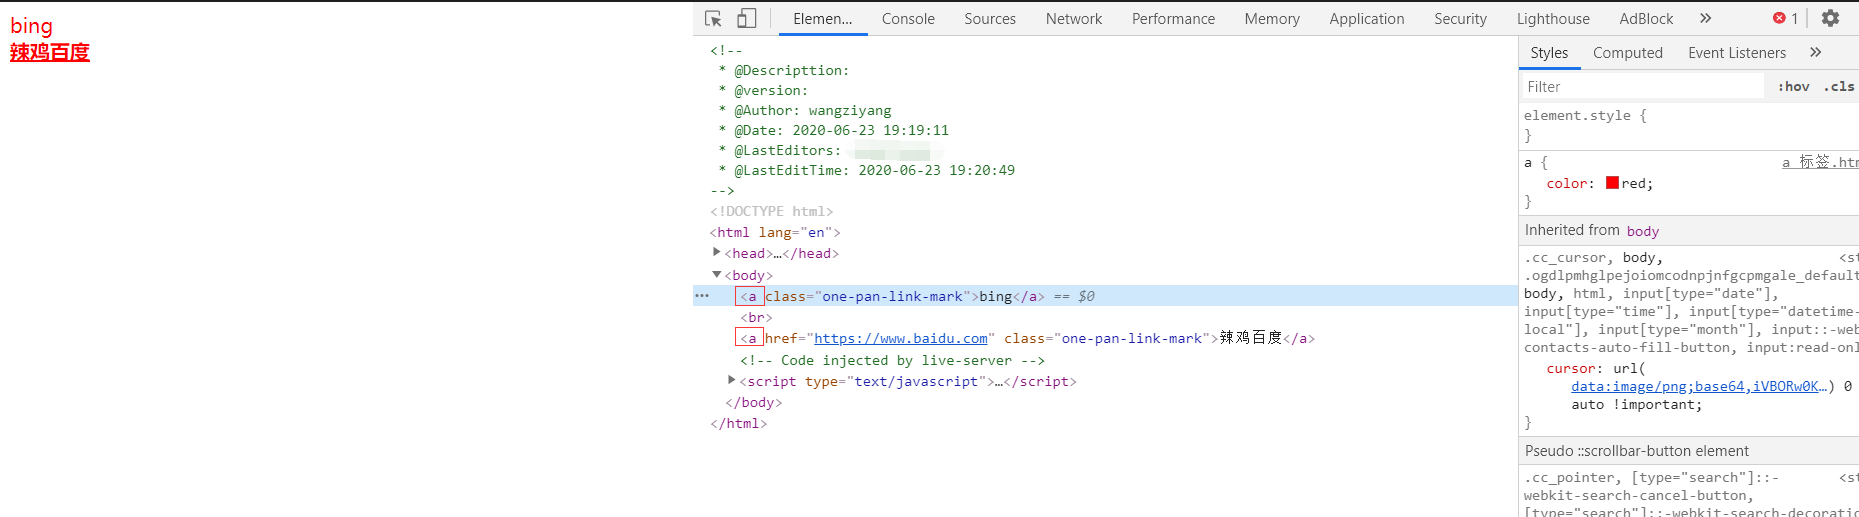Select the html lang="en" node
The height and width of the screenshot is (517, 1859).
click(x=775, y=232)
